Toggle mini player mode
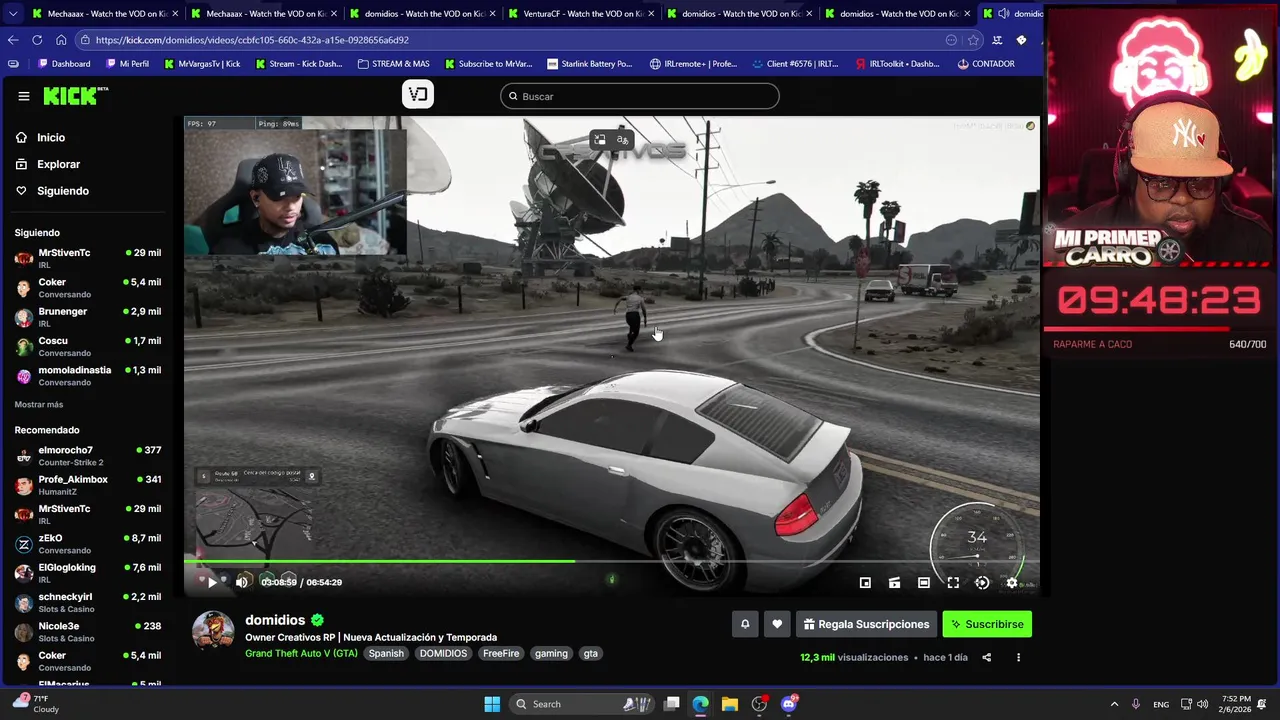The width and height of the screenshot is (1280, 720). coord(865,583)
